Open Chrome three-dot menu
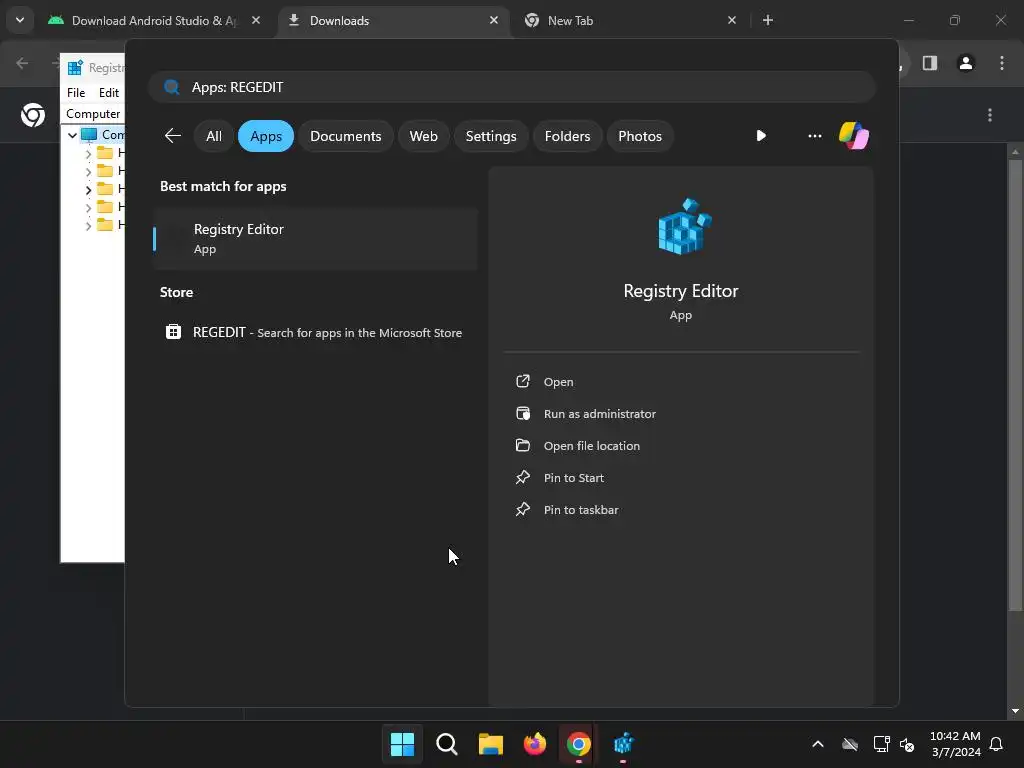 (1002, 63)
